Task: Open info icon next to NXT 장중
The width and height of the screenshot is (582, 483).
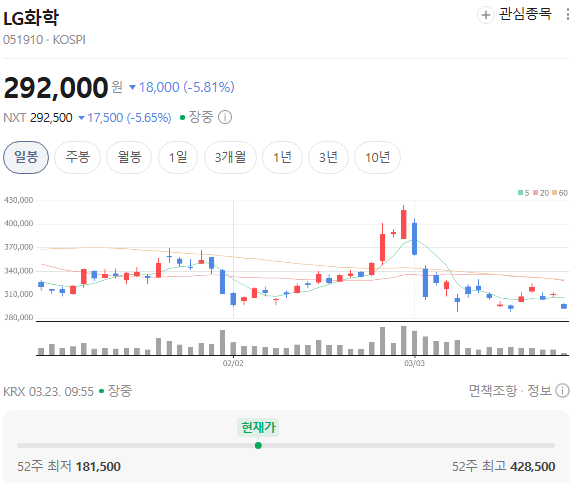Action: pos(225,117)
